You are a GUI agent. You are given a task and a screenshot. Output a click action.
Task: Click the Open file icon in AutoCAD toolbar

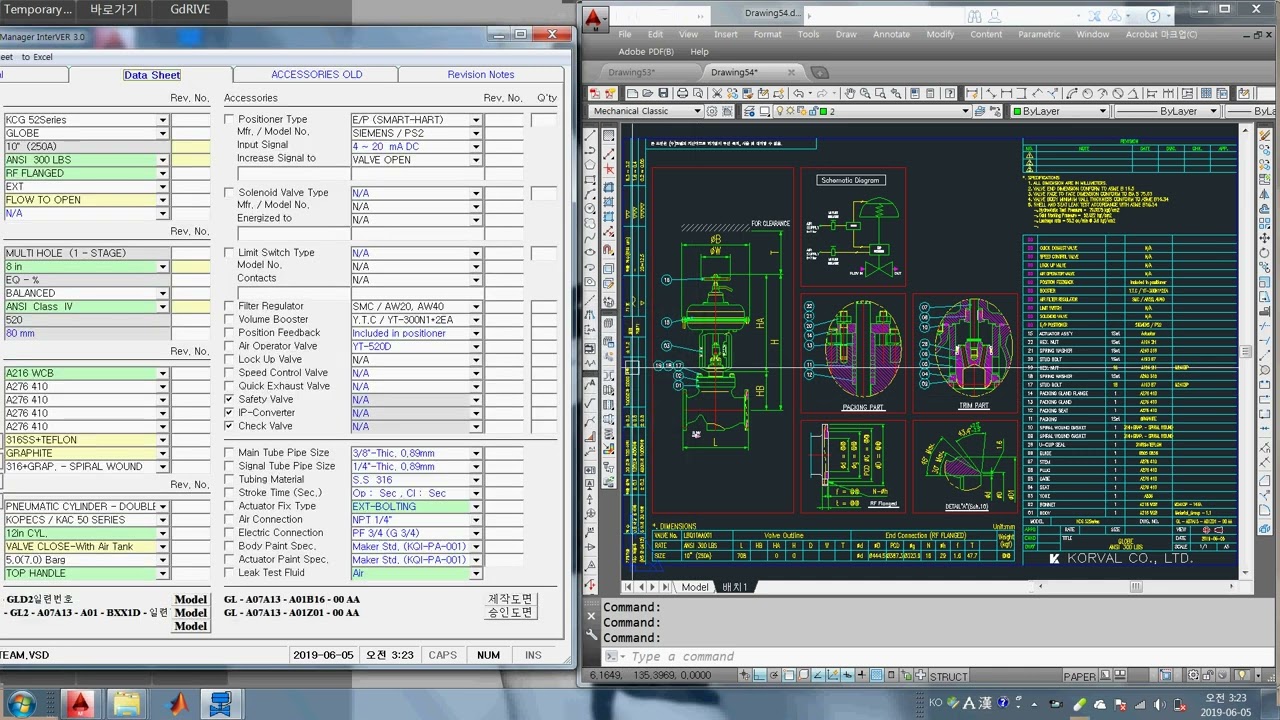647,93
